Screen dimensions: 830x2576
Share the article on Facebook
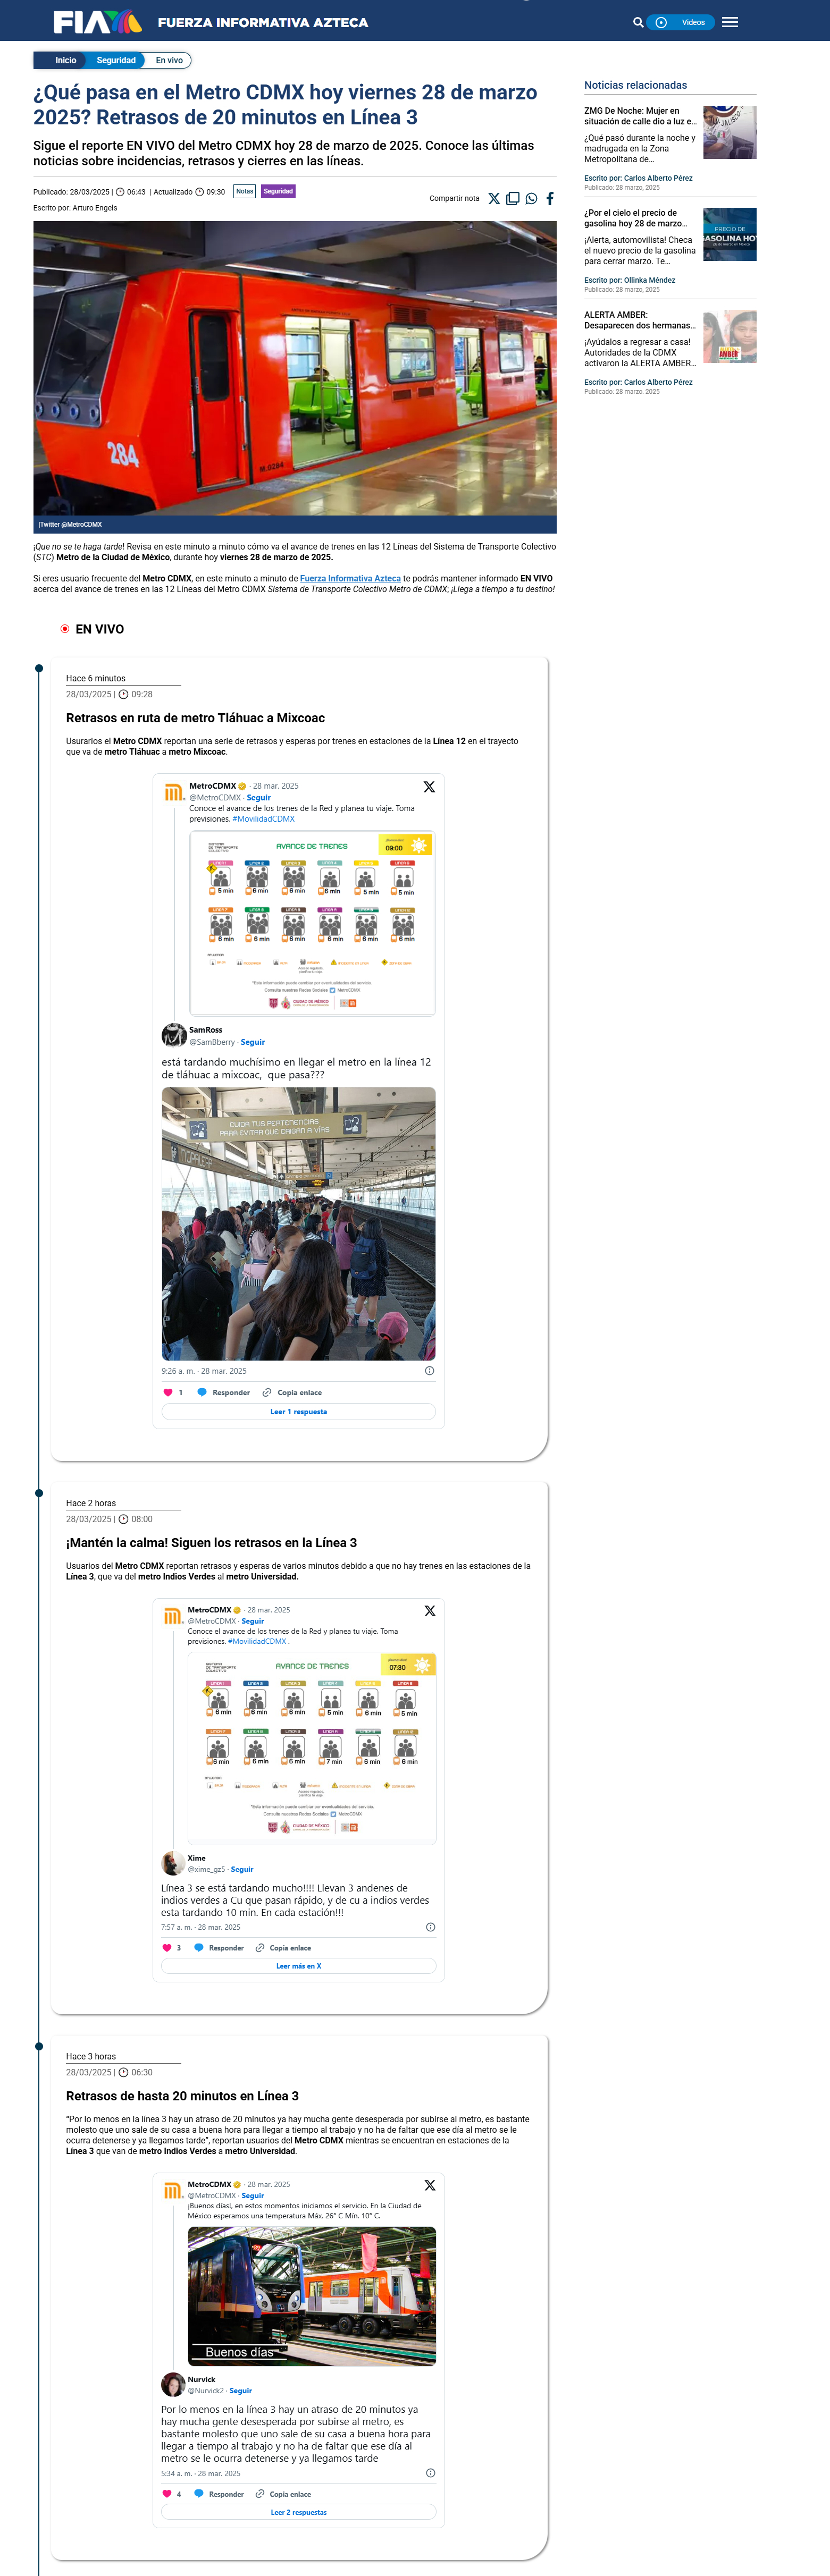coord(550,198)
